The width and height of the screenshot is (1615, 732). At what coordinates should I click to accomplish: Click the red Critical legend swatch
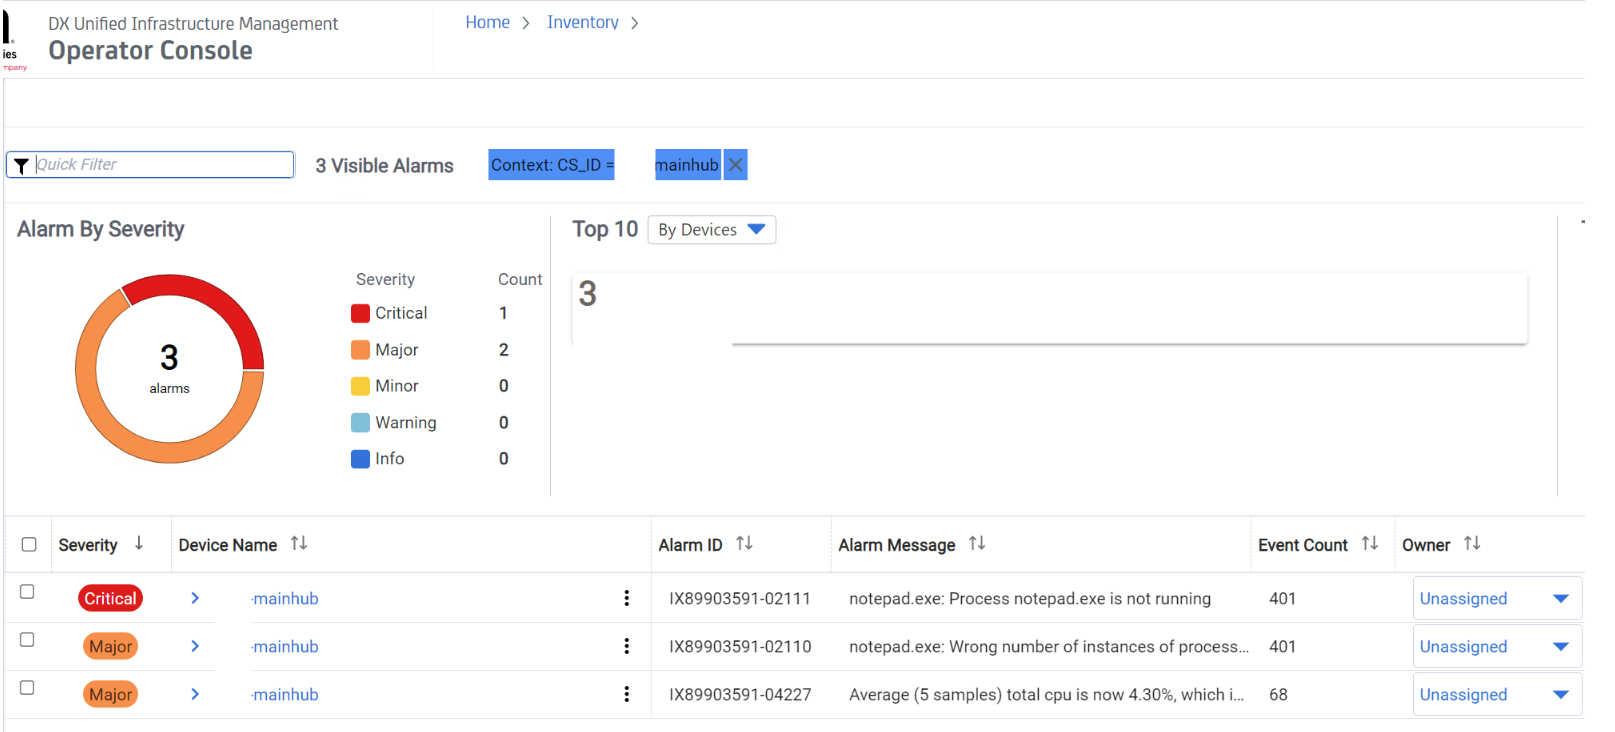coord(360,314)
